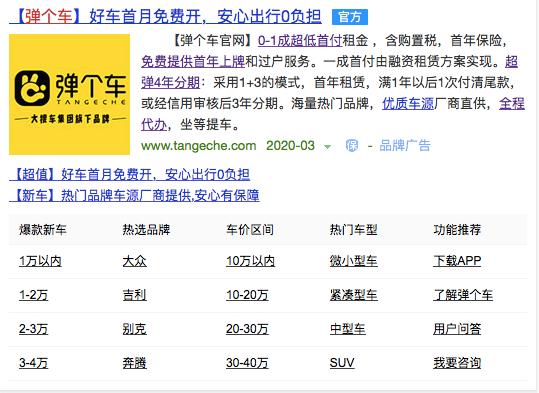Click the 保 guarantee shield icon
539x393 pixels.
351,145
